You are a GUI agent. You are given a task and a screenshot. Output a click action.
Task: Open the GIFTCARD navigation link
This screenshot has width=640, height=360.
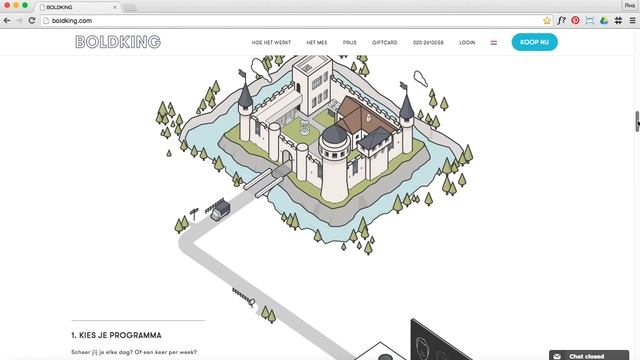coord(384,42)
